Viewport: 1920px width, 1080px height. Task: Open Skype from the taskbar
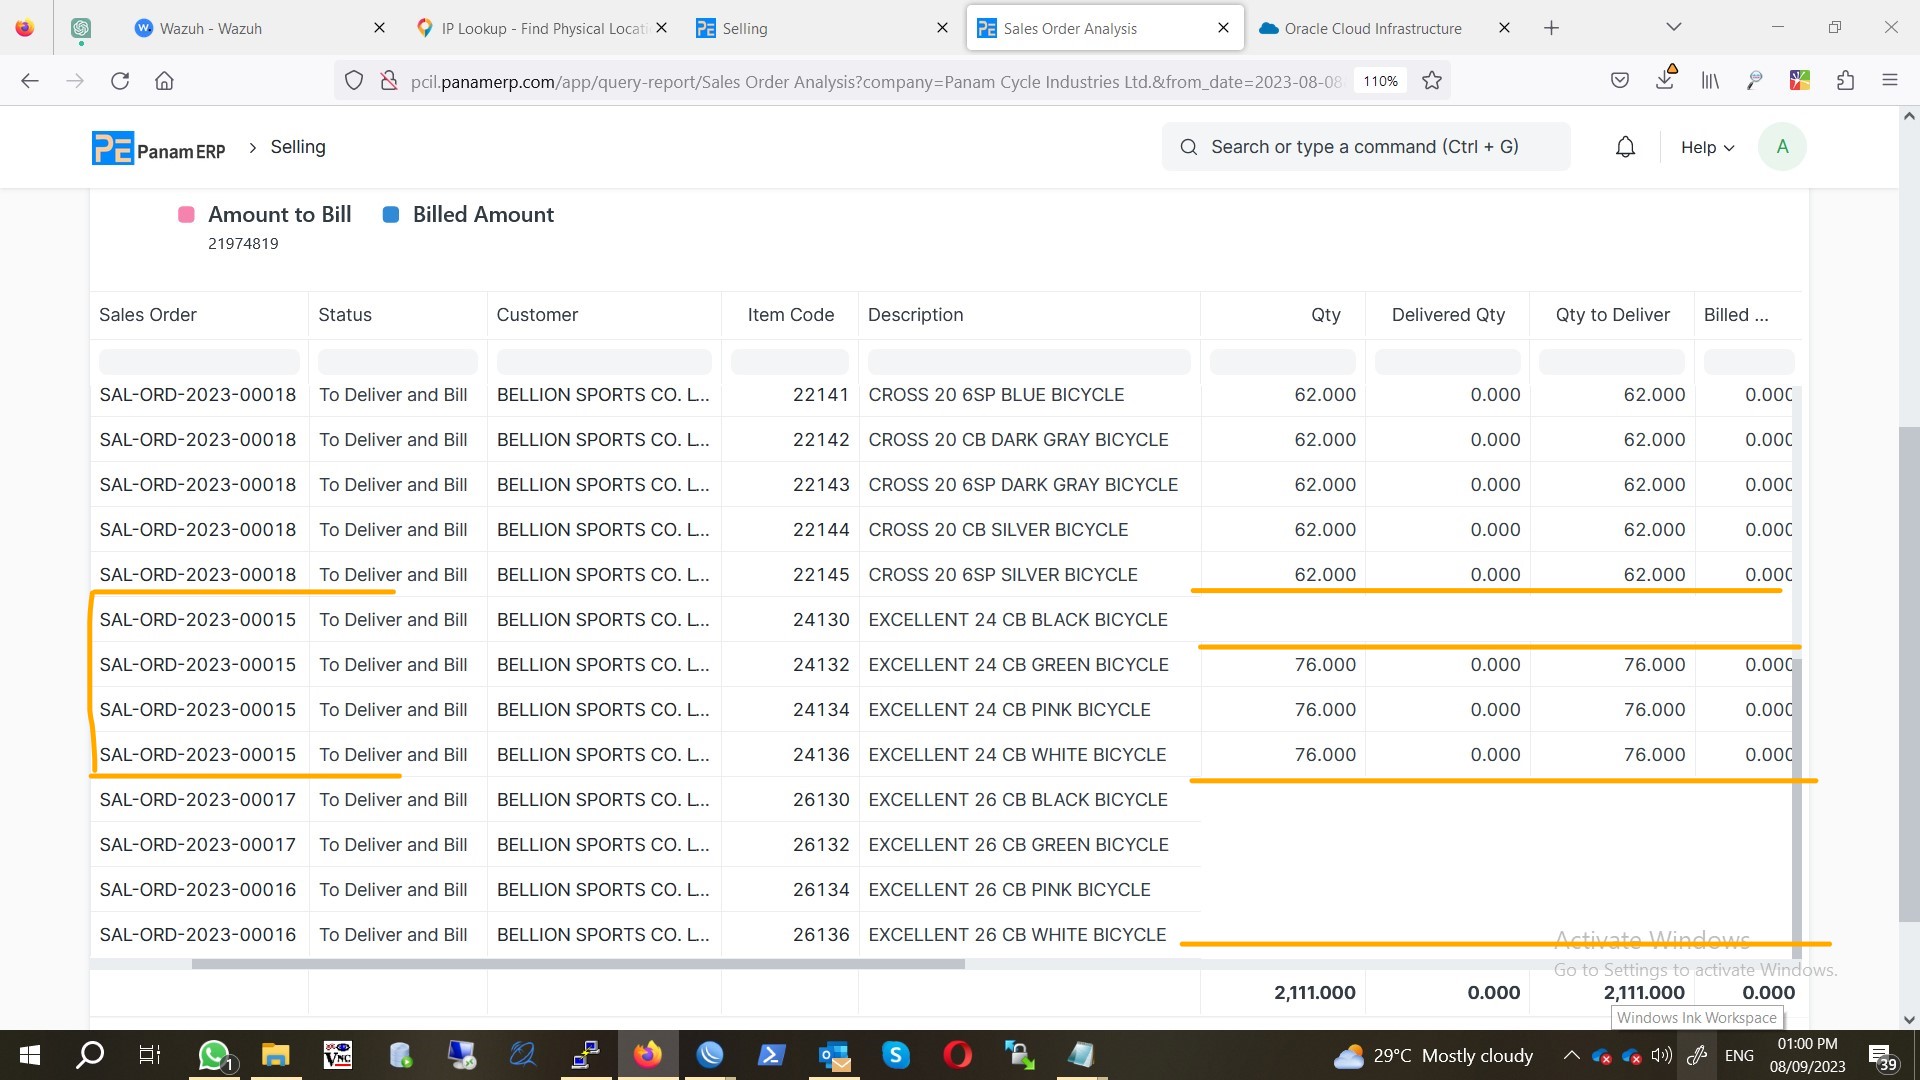point(895,1055)
